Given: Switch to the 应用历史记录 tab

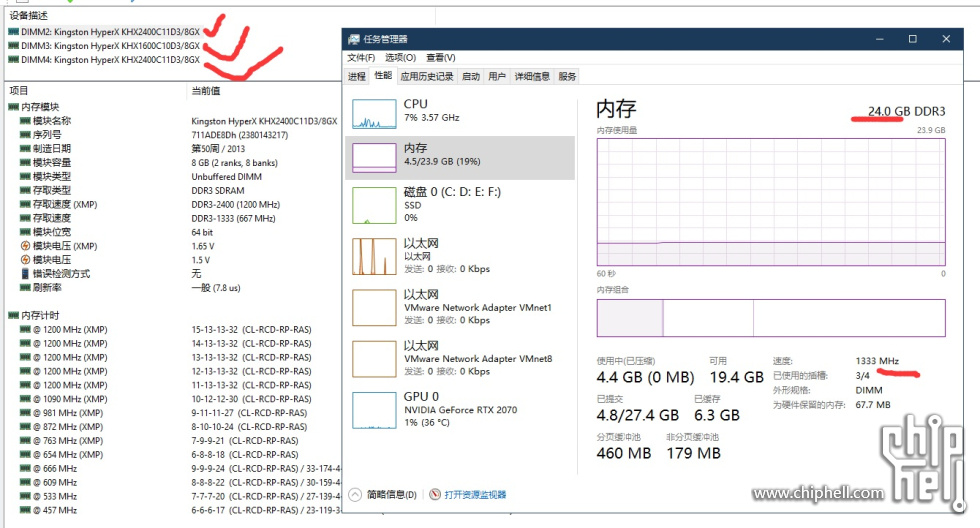Looking at the screenshot, I should pos(427,76).
